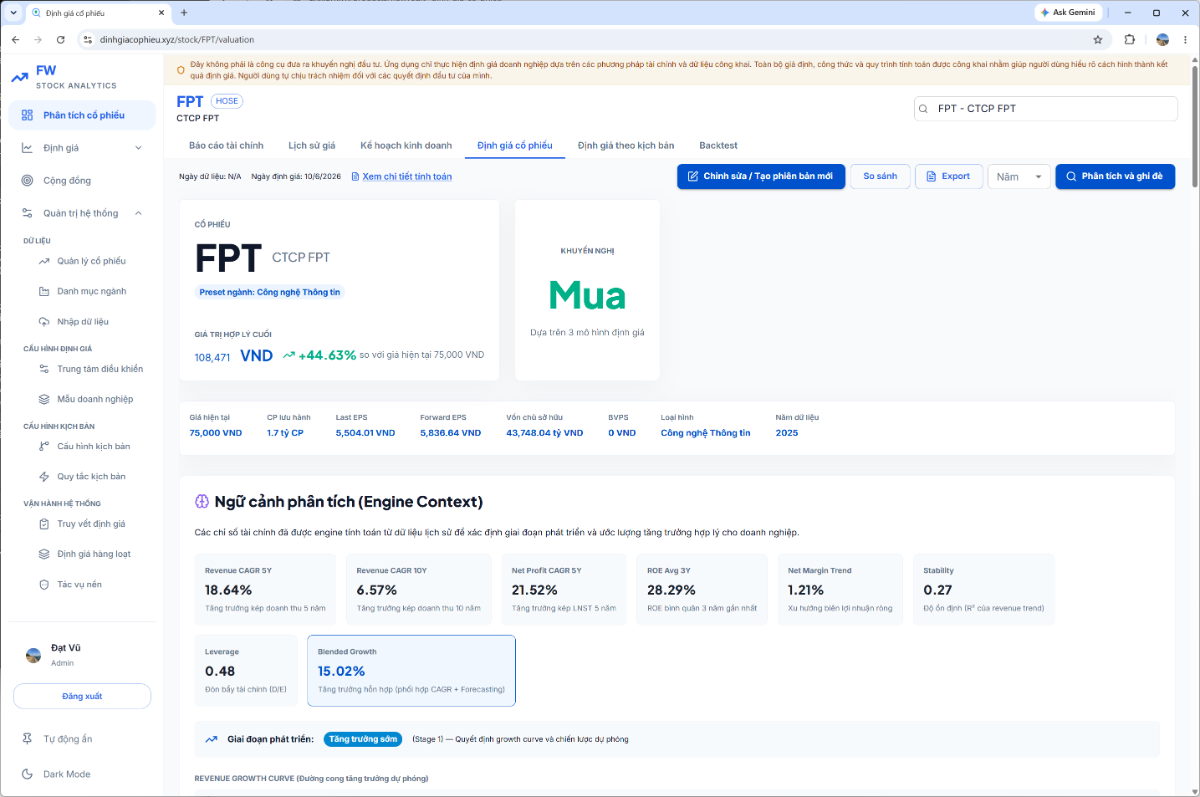This screenshot has width=1200, height=797.
Task: Open Nhập dữ liệu upload icon
Action: tap(44, 322)
